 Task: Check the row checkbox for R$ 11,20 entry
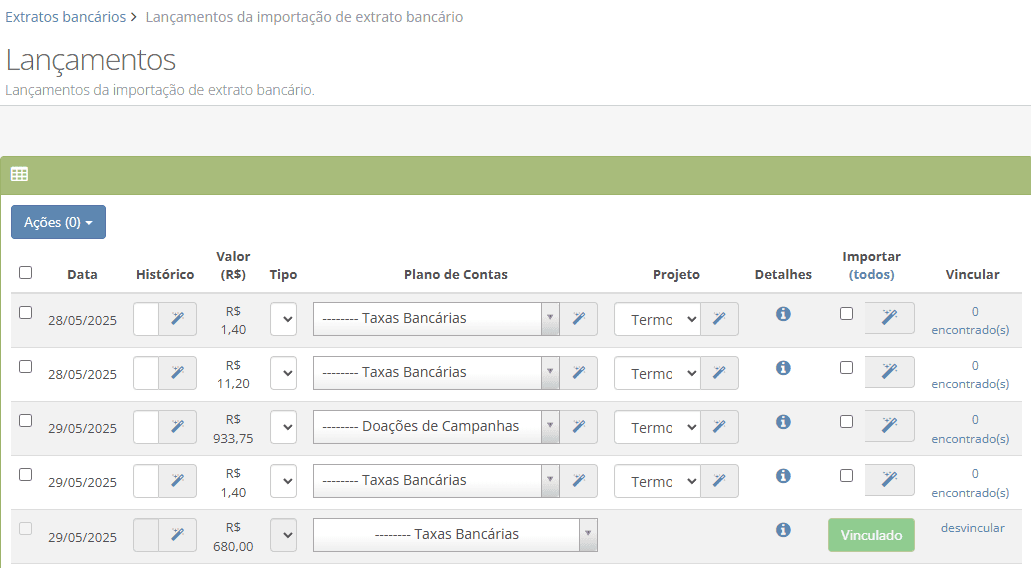click(x=26, y=366)
